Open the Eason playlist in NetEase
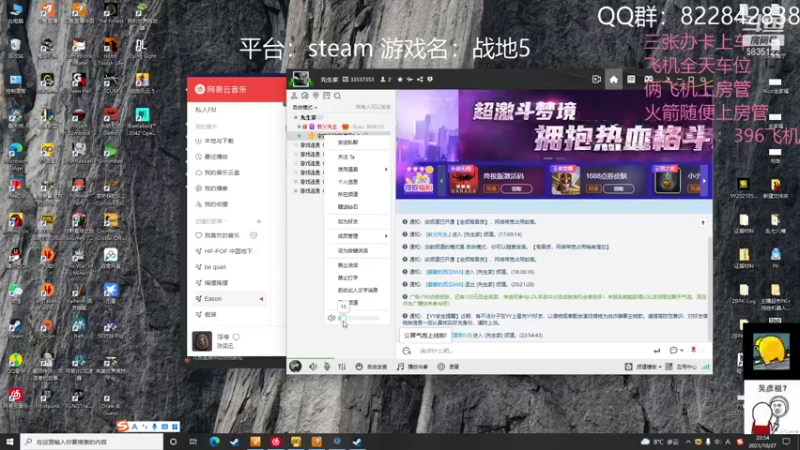 [228, 298]
